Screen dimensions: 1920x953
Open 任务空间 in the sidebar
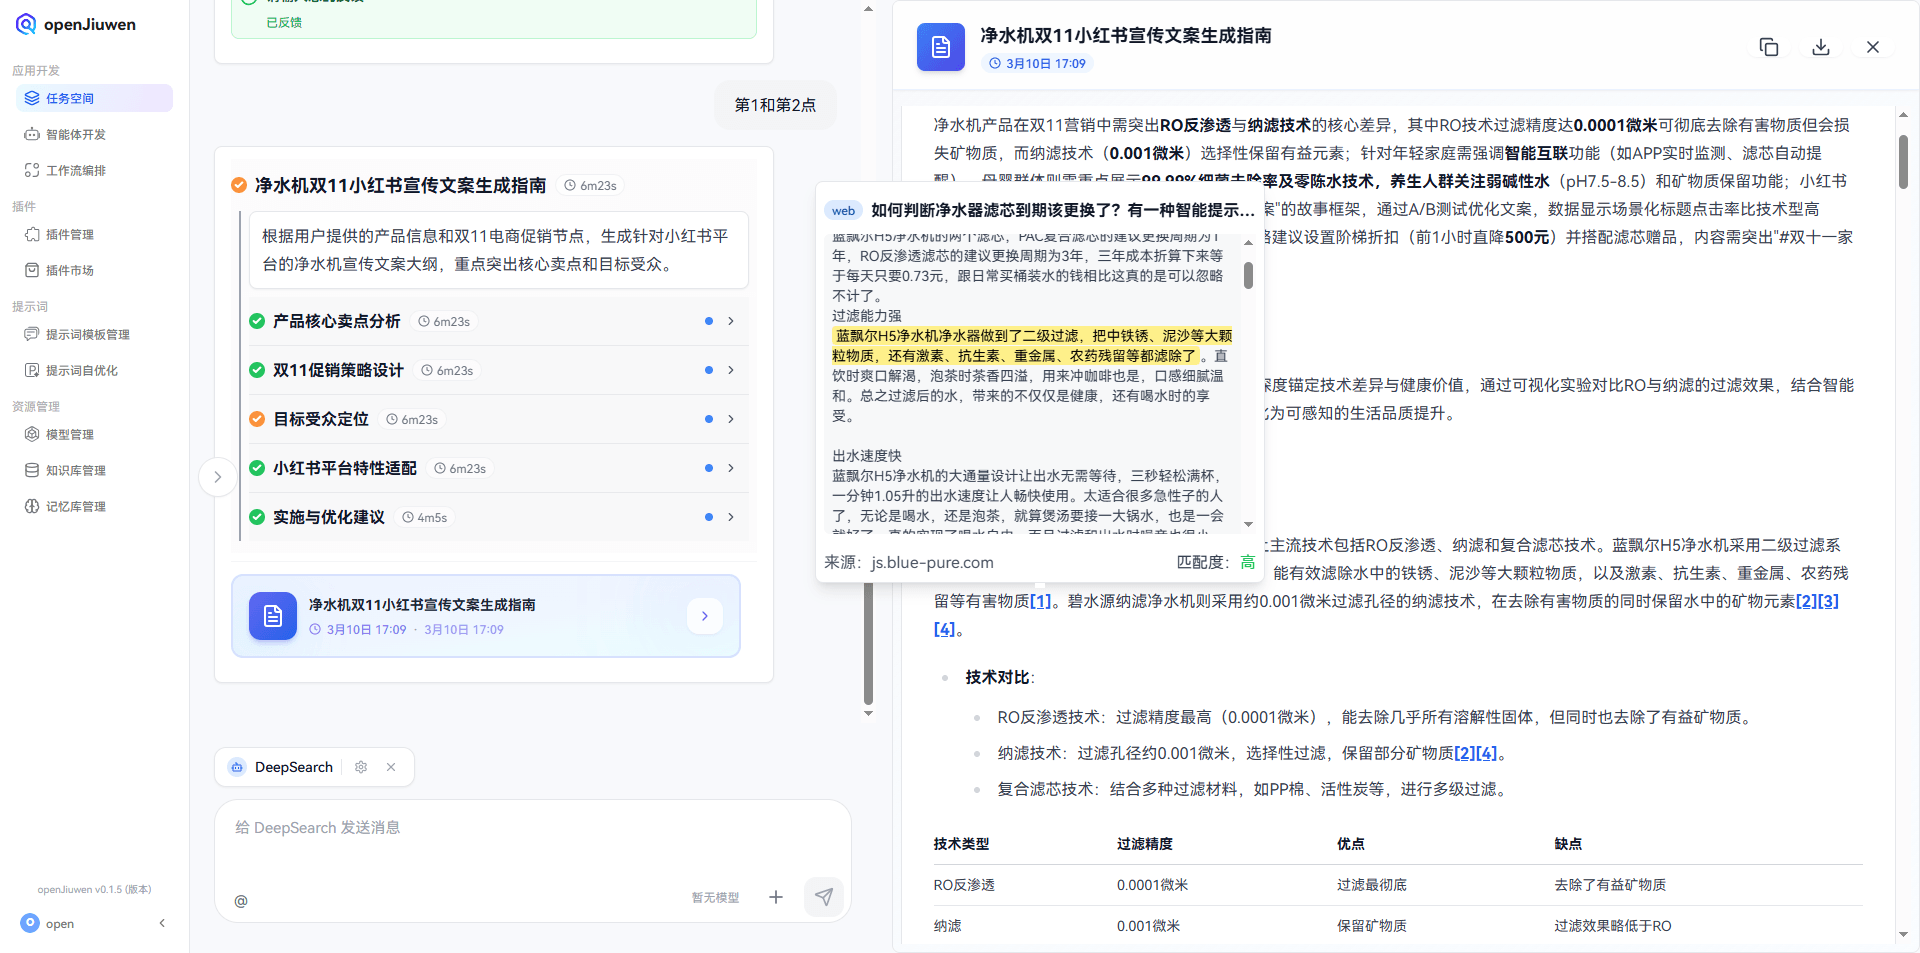(x=68, y=97)
